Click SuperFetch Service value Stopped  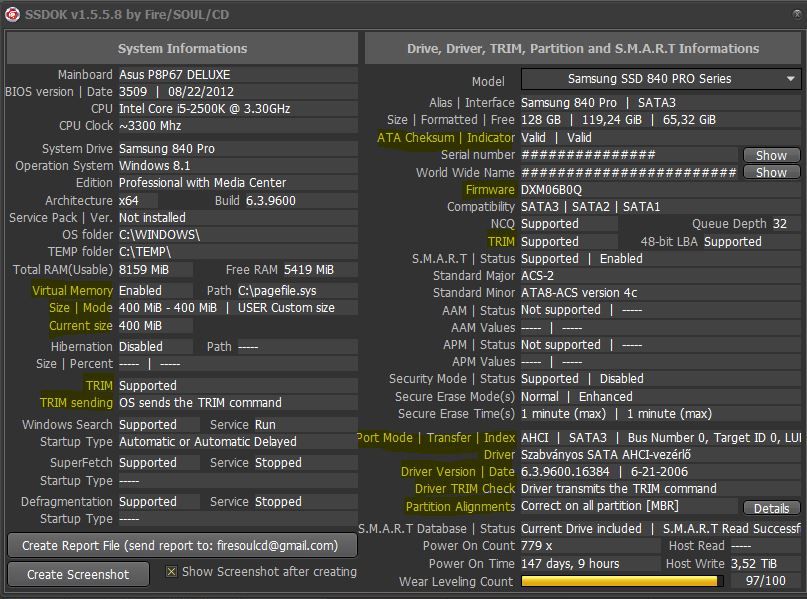[x=278, y=463]
